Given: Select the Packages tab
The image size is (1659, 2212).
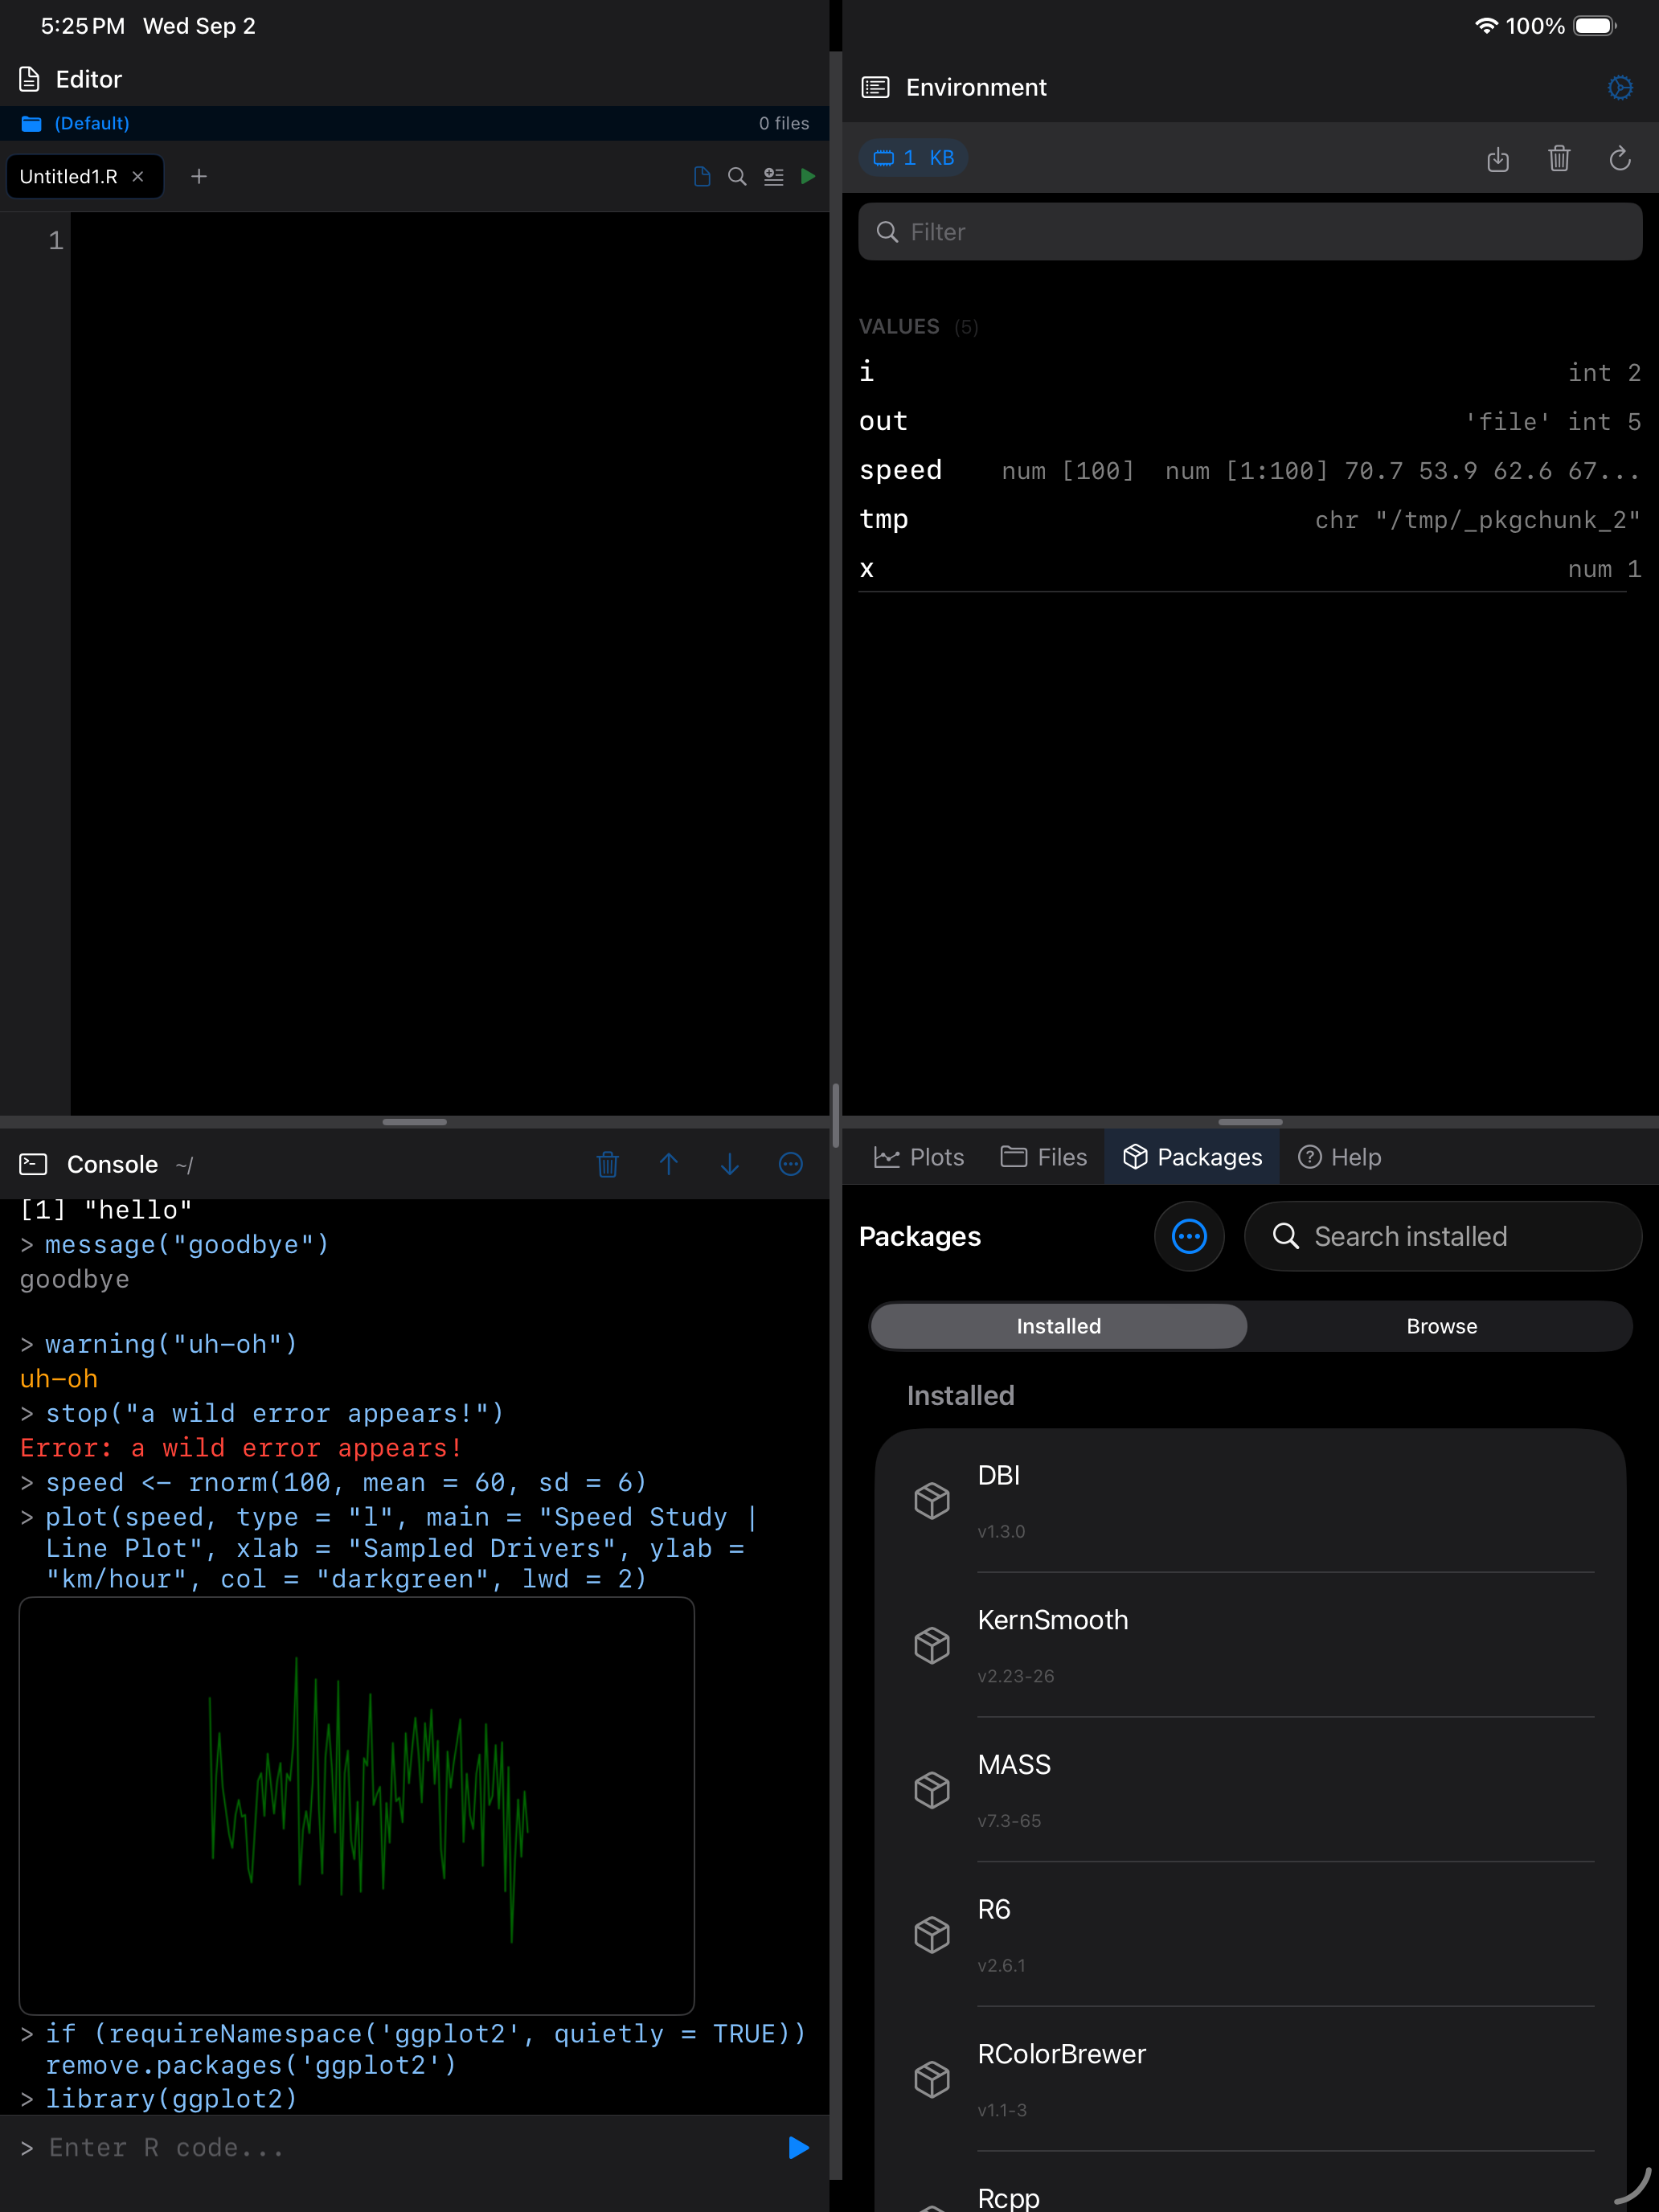Looking at the screenshot, I should (1192, 1157).
